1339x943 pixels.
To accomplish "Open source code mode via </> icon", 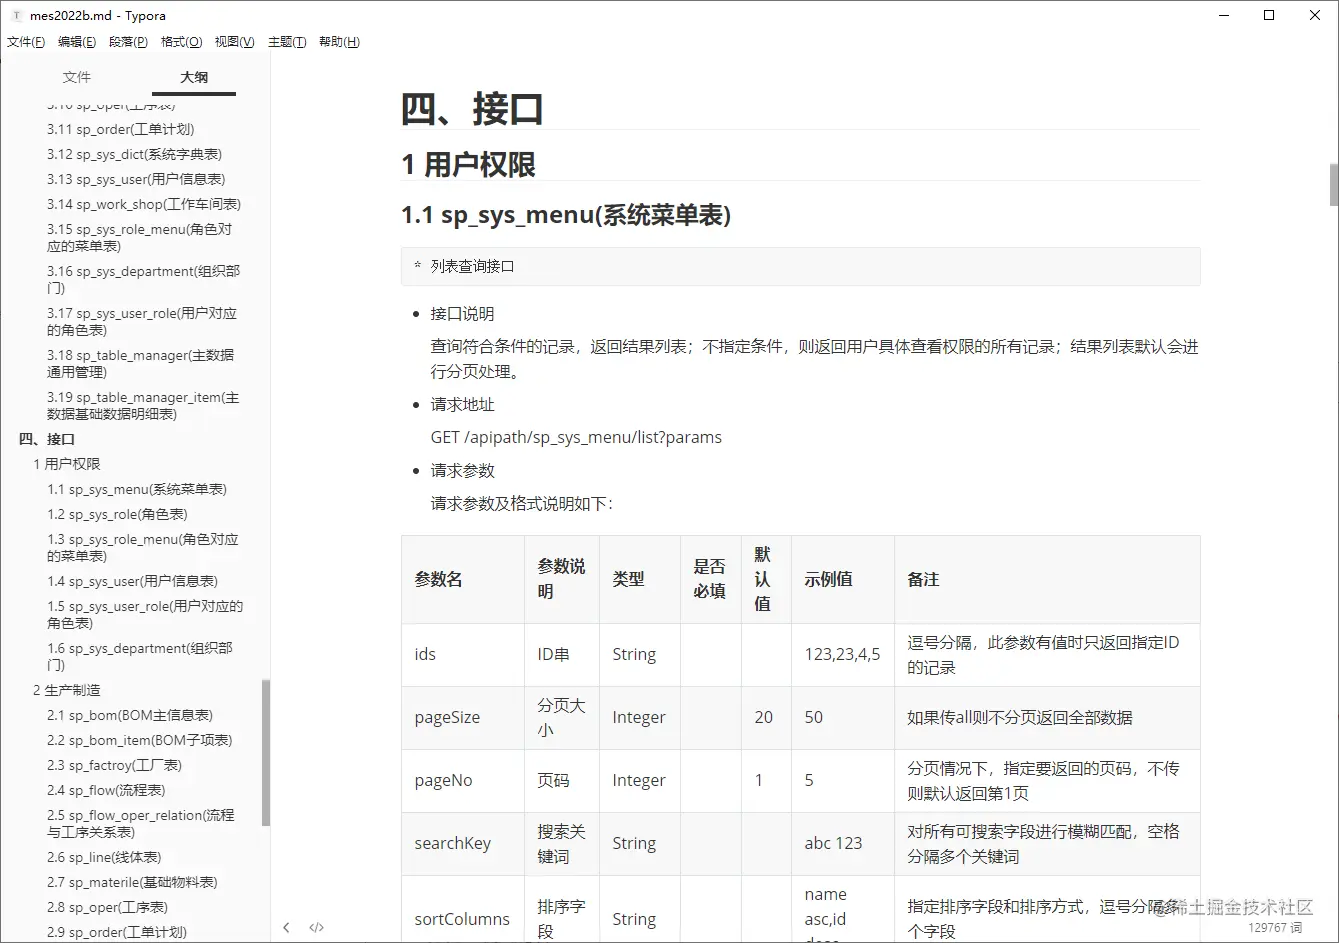I will click(317, 927).
